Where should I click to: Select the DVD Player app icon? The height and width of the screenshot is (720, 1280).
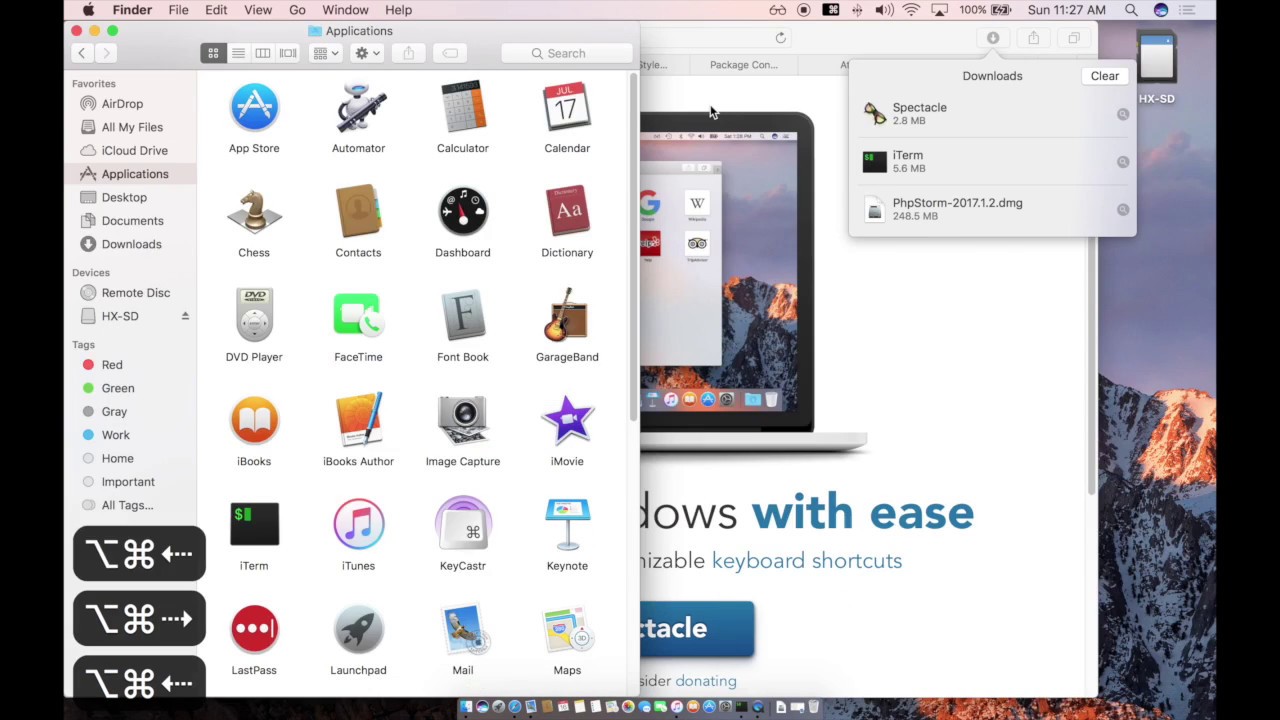(254, 316)
